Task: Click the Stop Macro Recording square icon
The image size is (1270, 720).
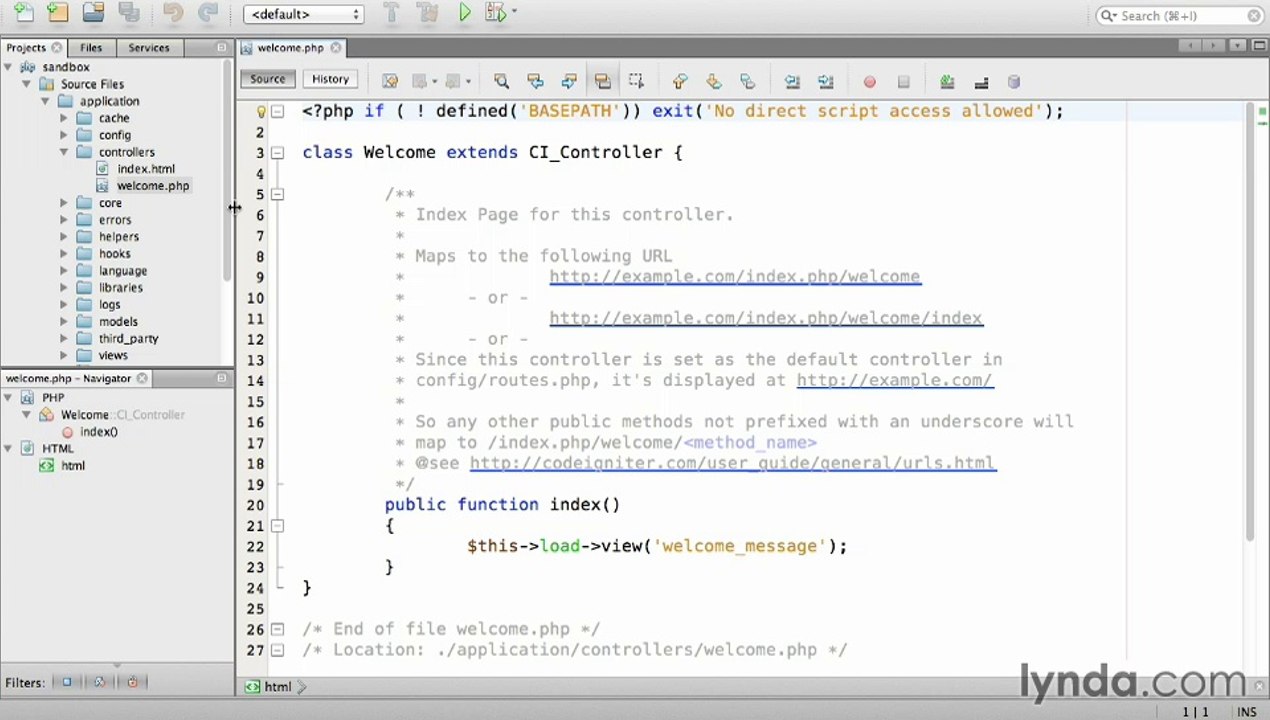Action: (x=903, y=82)
